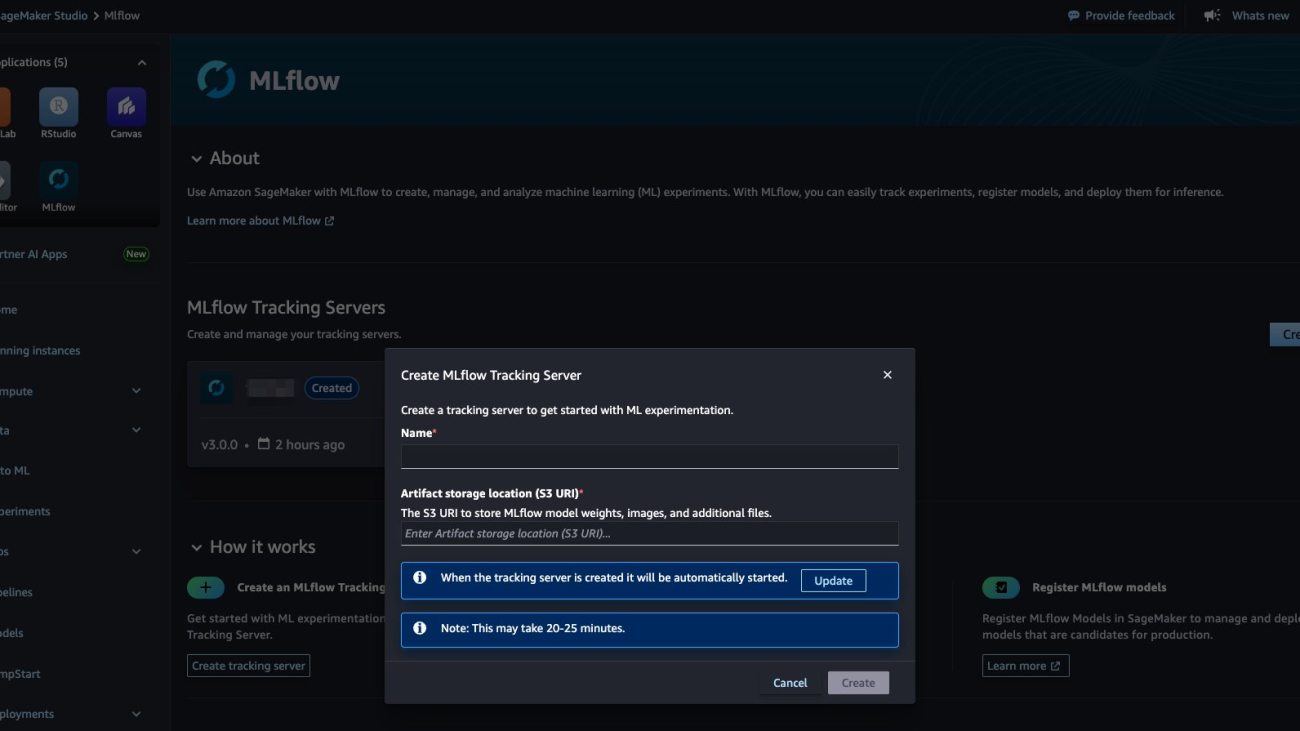Image resolution: width=1300 pixels, height=731 pixels.
Task: Click Provide feedback link
Action: coord(1130,16)
